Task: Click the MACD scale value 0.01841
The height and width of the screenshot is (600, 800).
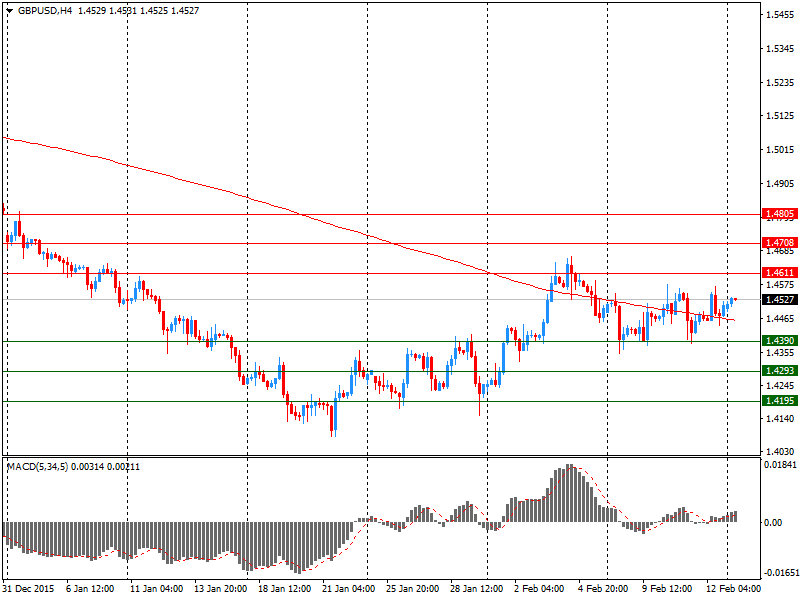Action: 780,464
